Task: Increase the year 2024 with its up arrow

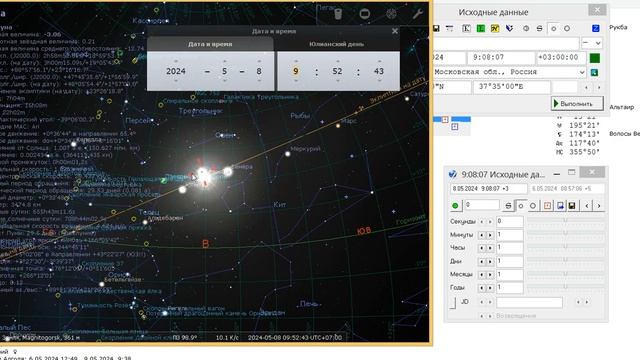Action: tap(176, 61)
